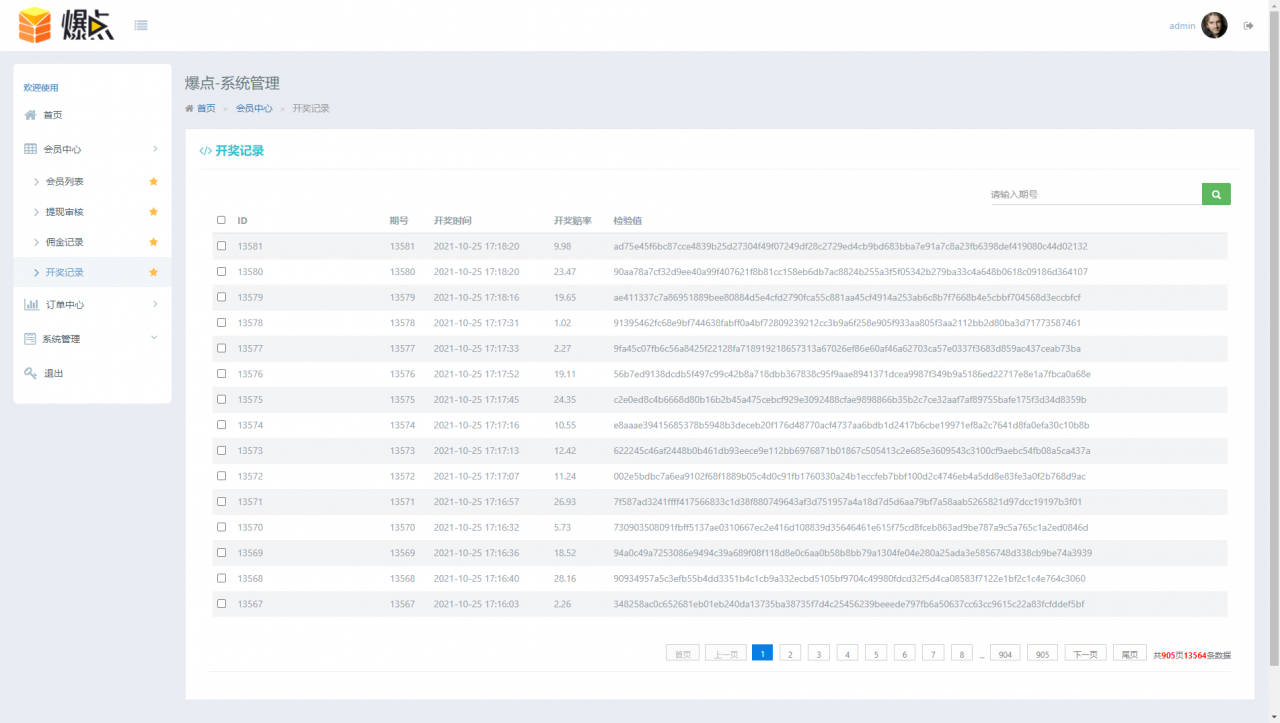Toggle the select-all checkbox in table header
Image resolution: width=1280 pixels, height=723 pixels.
[x=221, y=220]
